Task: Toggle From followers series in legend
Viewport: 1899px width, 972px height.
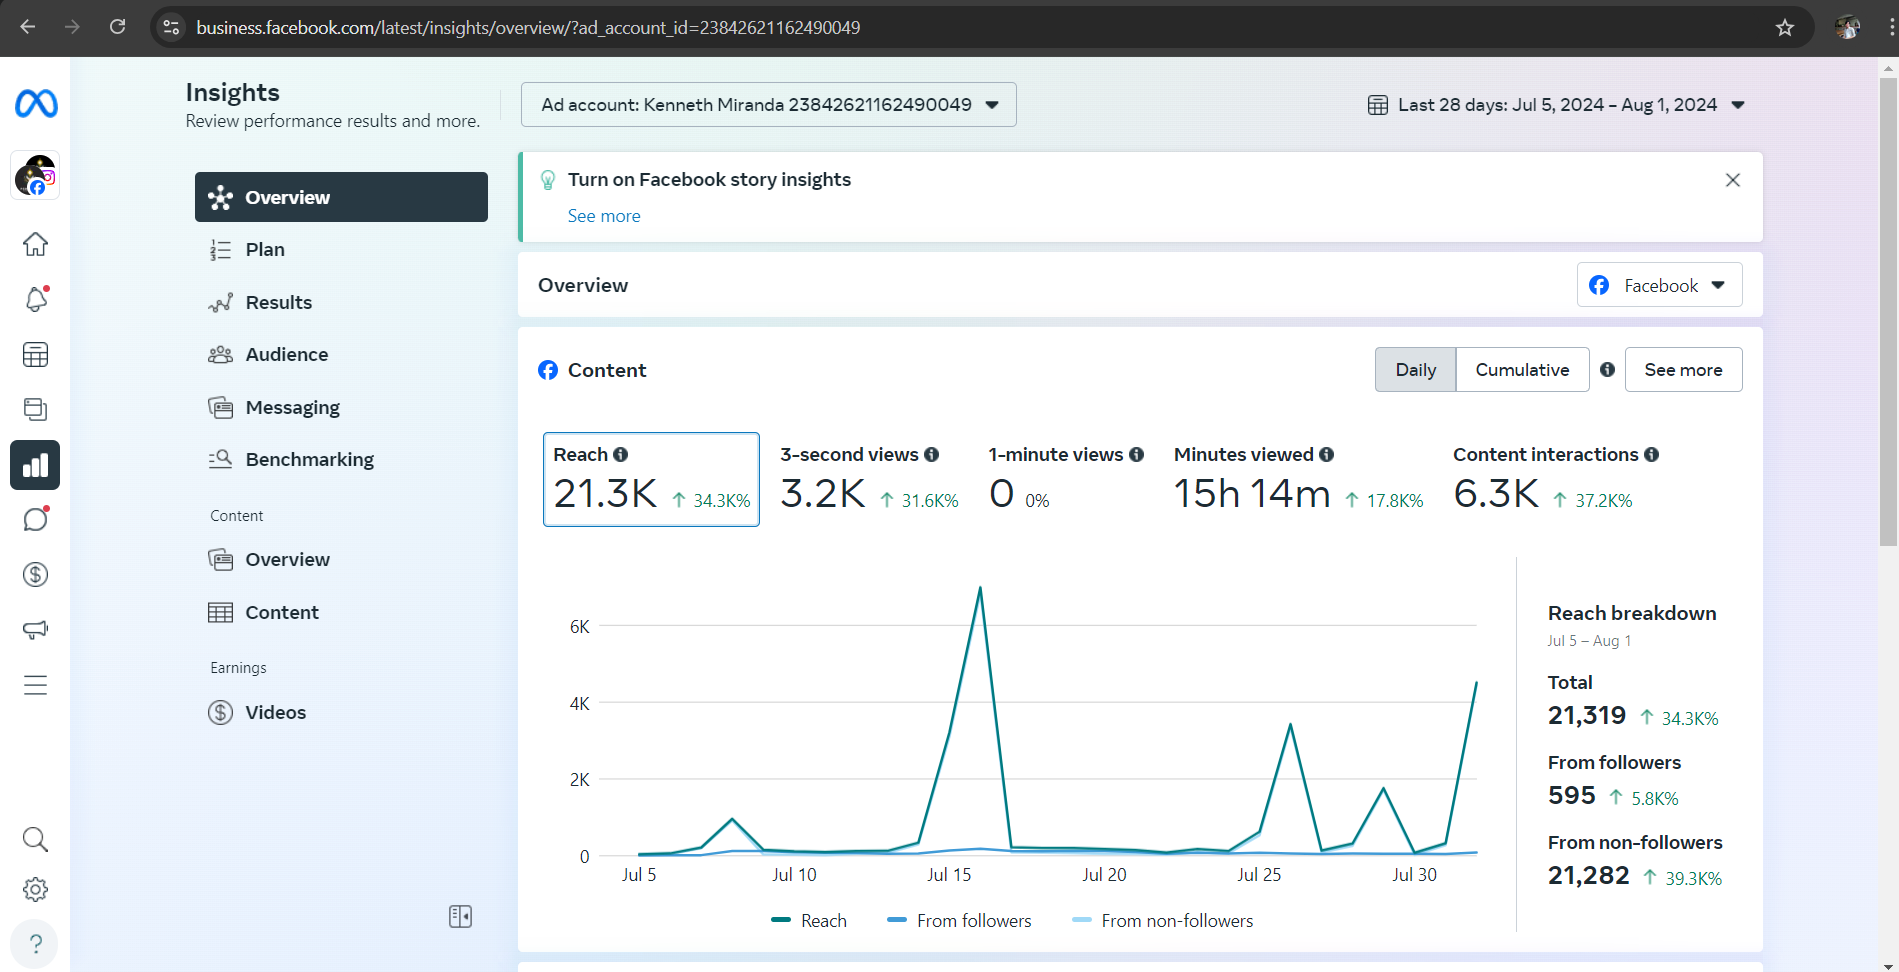Action: [959, 920]
